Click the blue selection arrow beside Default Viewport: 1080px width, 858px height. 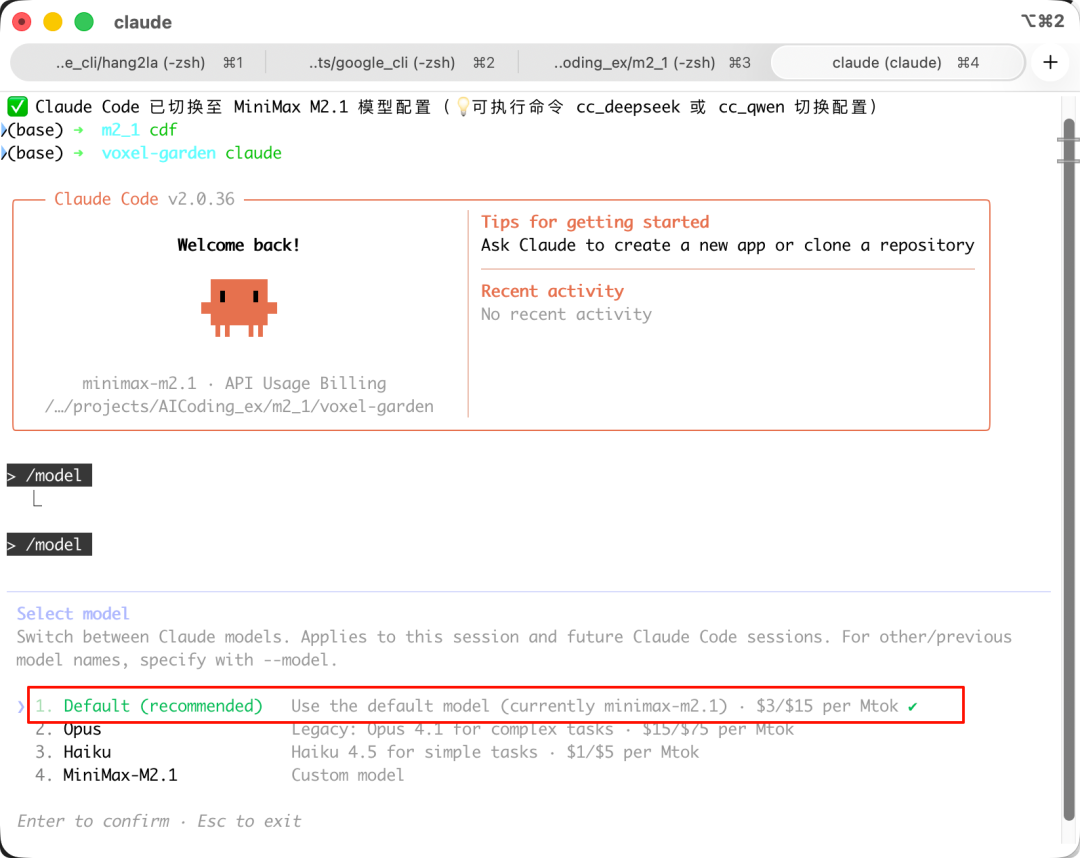pos(21,706)
